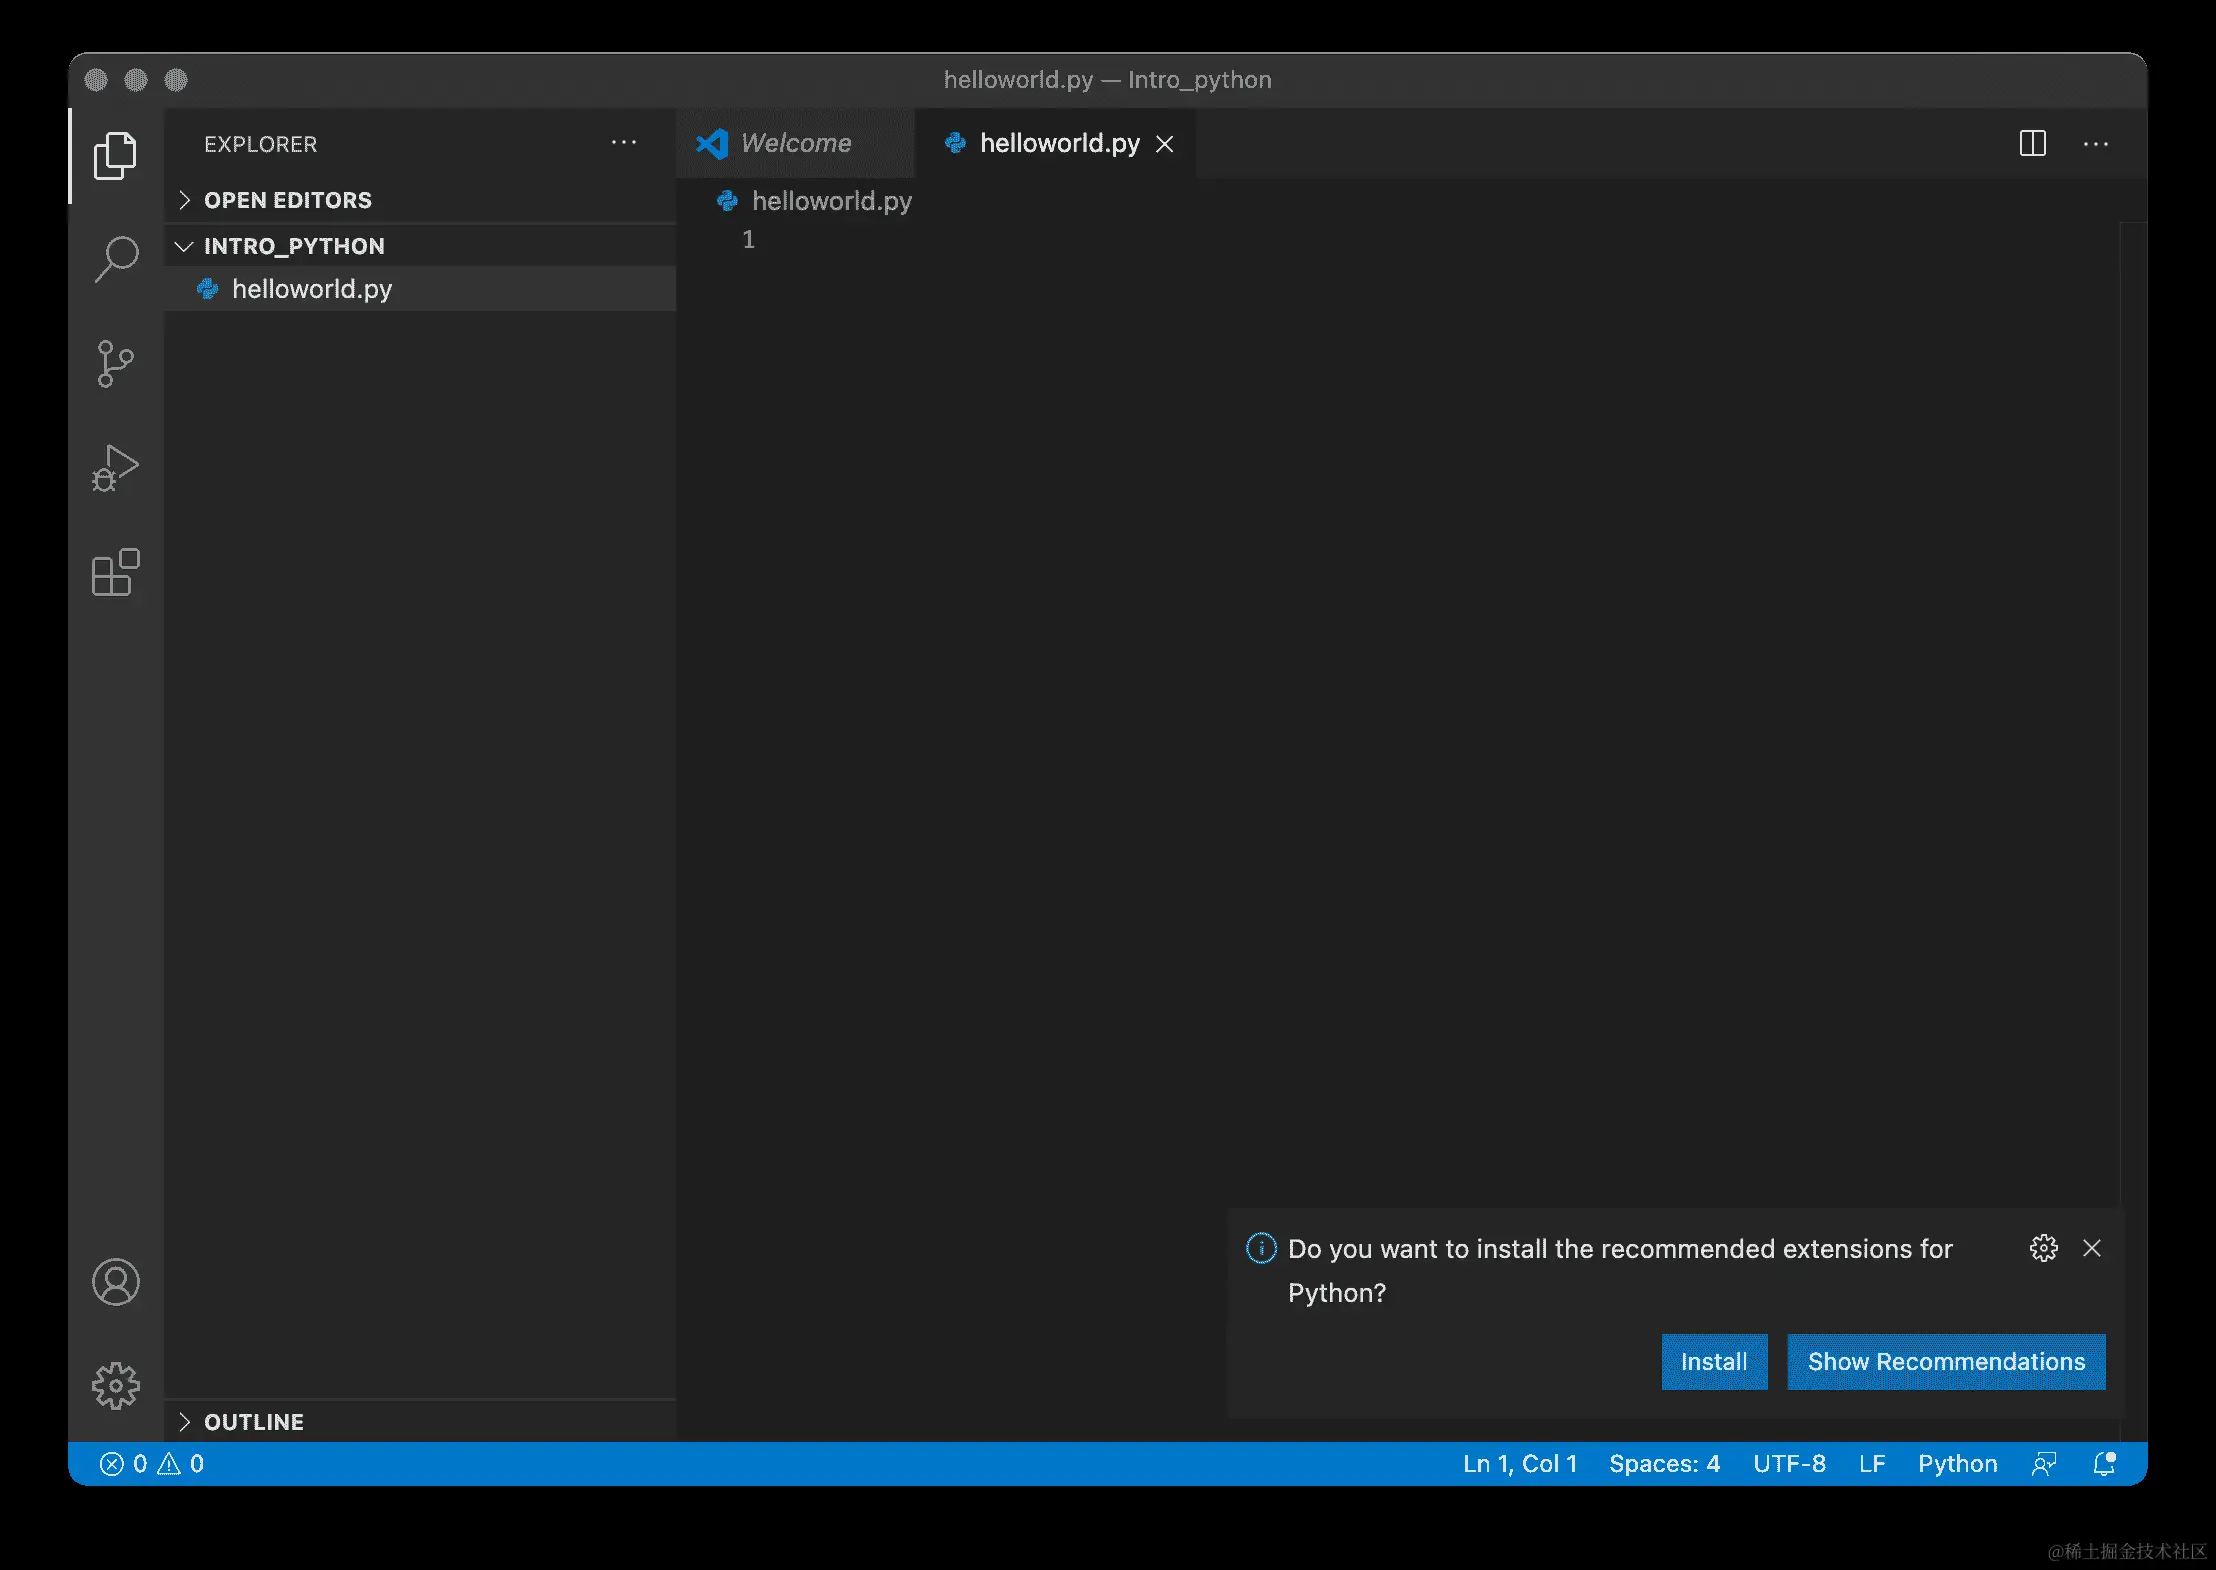Open the Source Control view
Viewport: 2216px width, 1570px height.
click(116, 363)
